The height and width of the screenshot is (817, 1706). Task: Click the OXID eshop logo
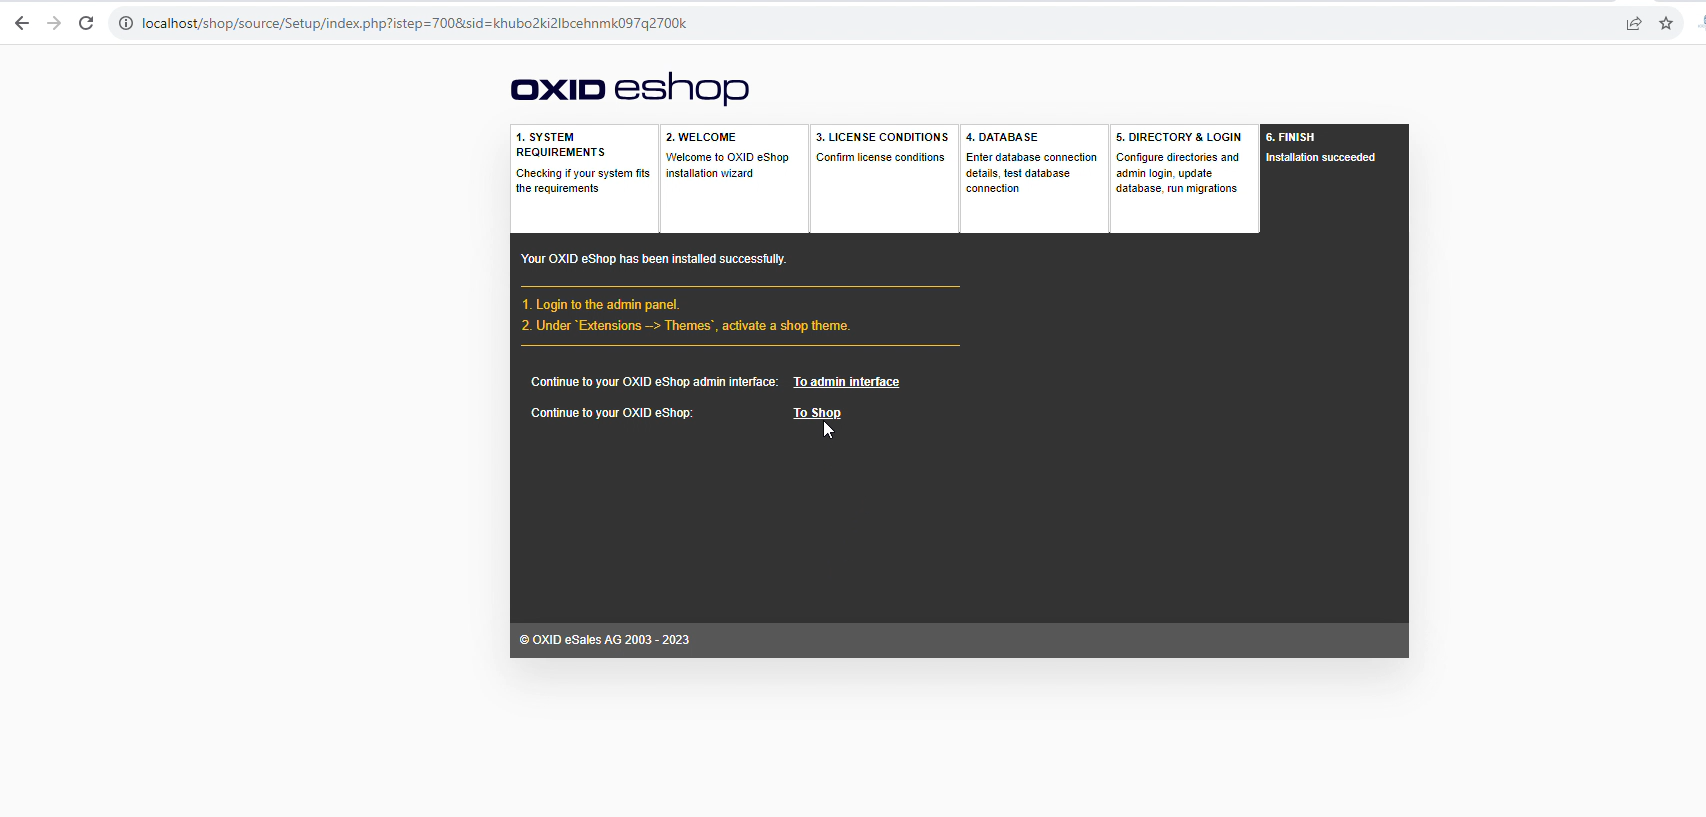(629, 89)
